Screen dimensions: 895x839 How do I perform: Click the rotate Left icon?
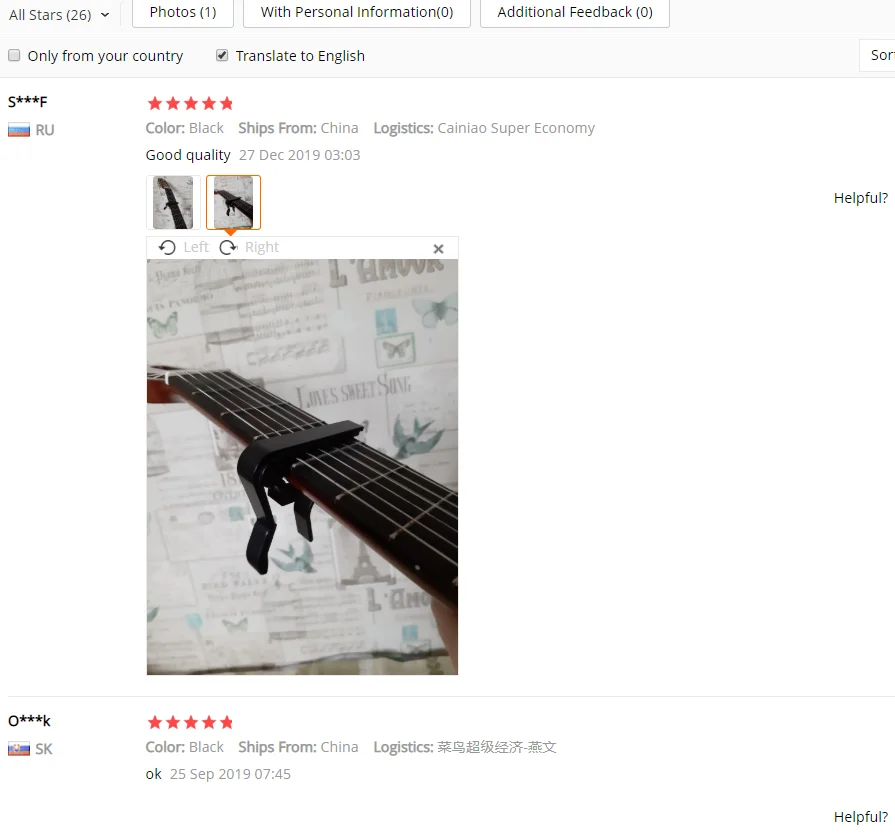click(x=167, y=247)
